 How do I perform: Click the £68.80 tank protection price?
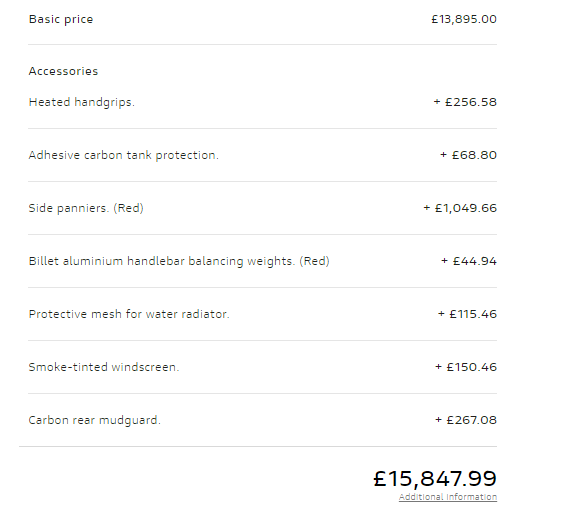468,155
